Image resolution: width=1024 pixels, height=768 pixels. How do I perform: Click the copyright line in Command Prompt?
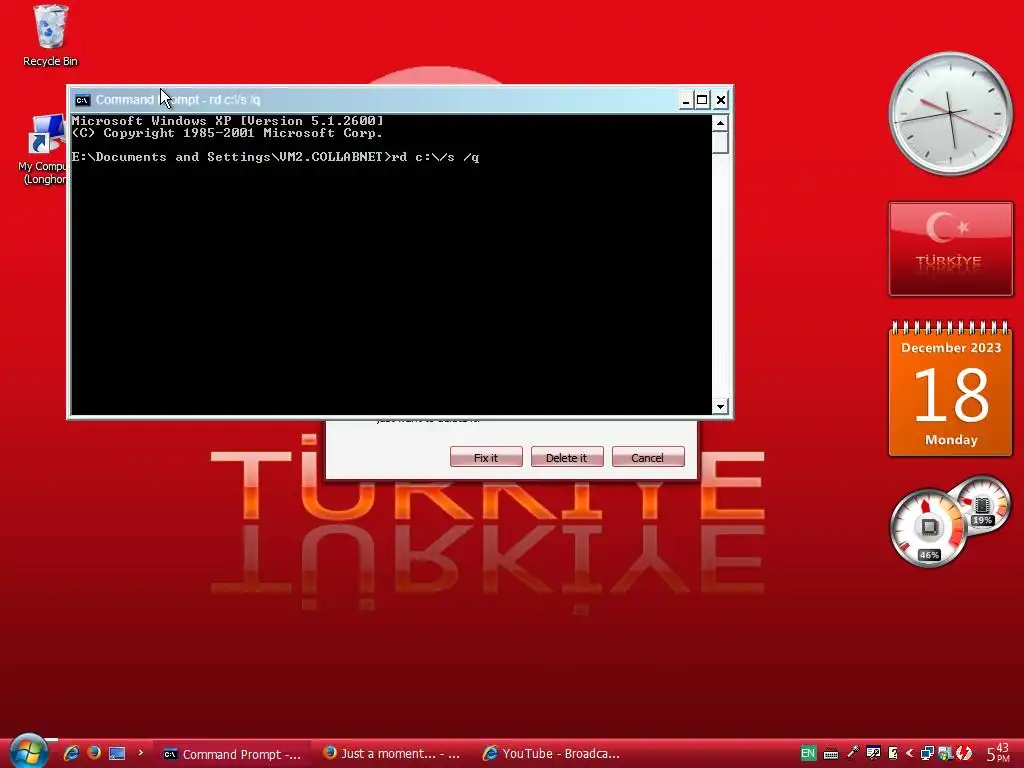click(227, 133)
